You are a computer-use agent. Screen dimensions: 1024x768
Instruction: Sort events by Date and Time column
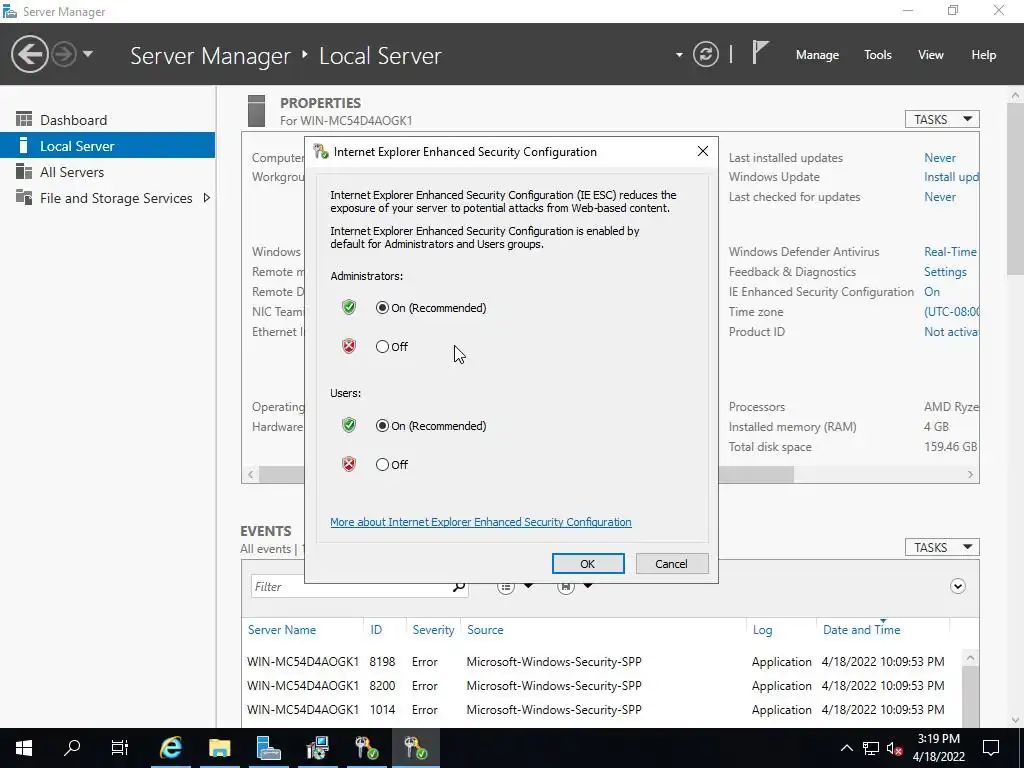861,630
